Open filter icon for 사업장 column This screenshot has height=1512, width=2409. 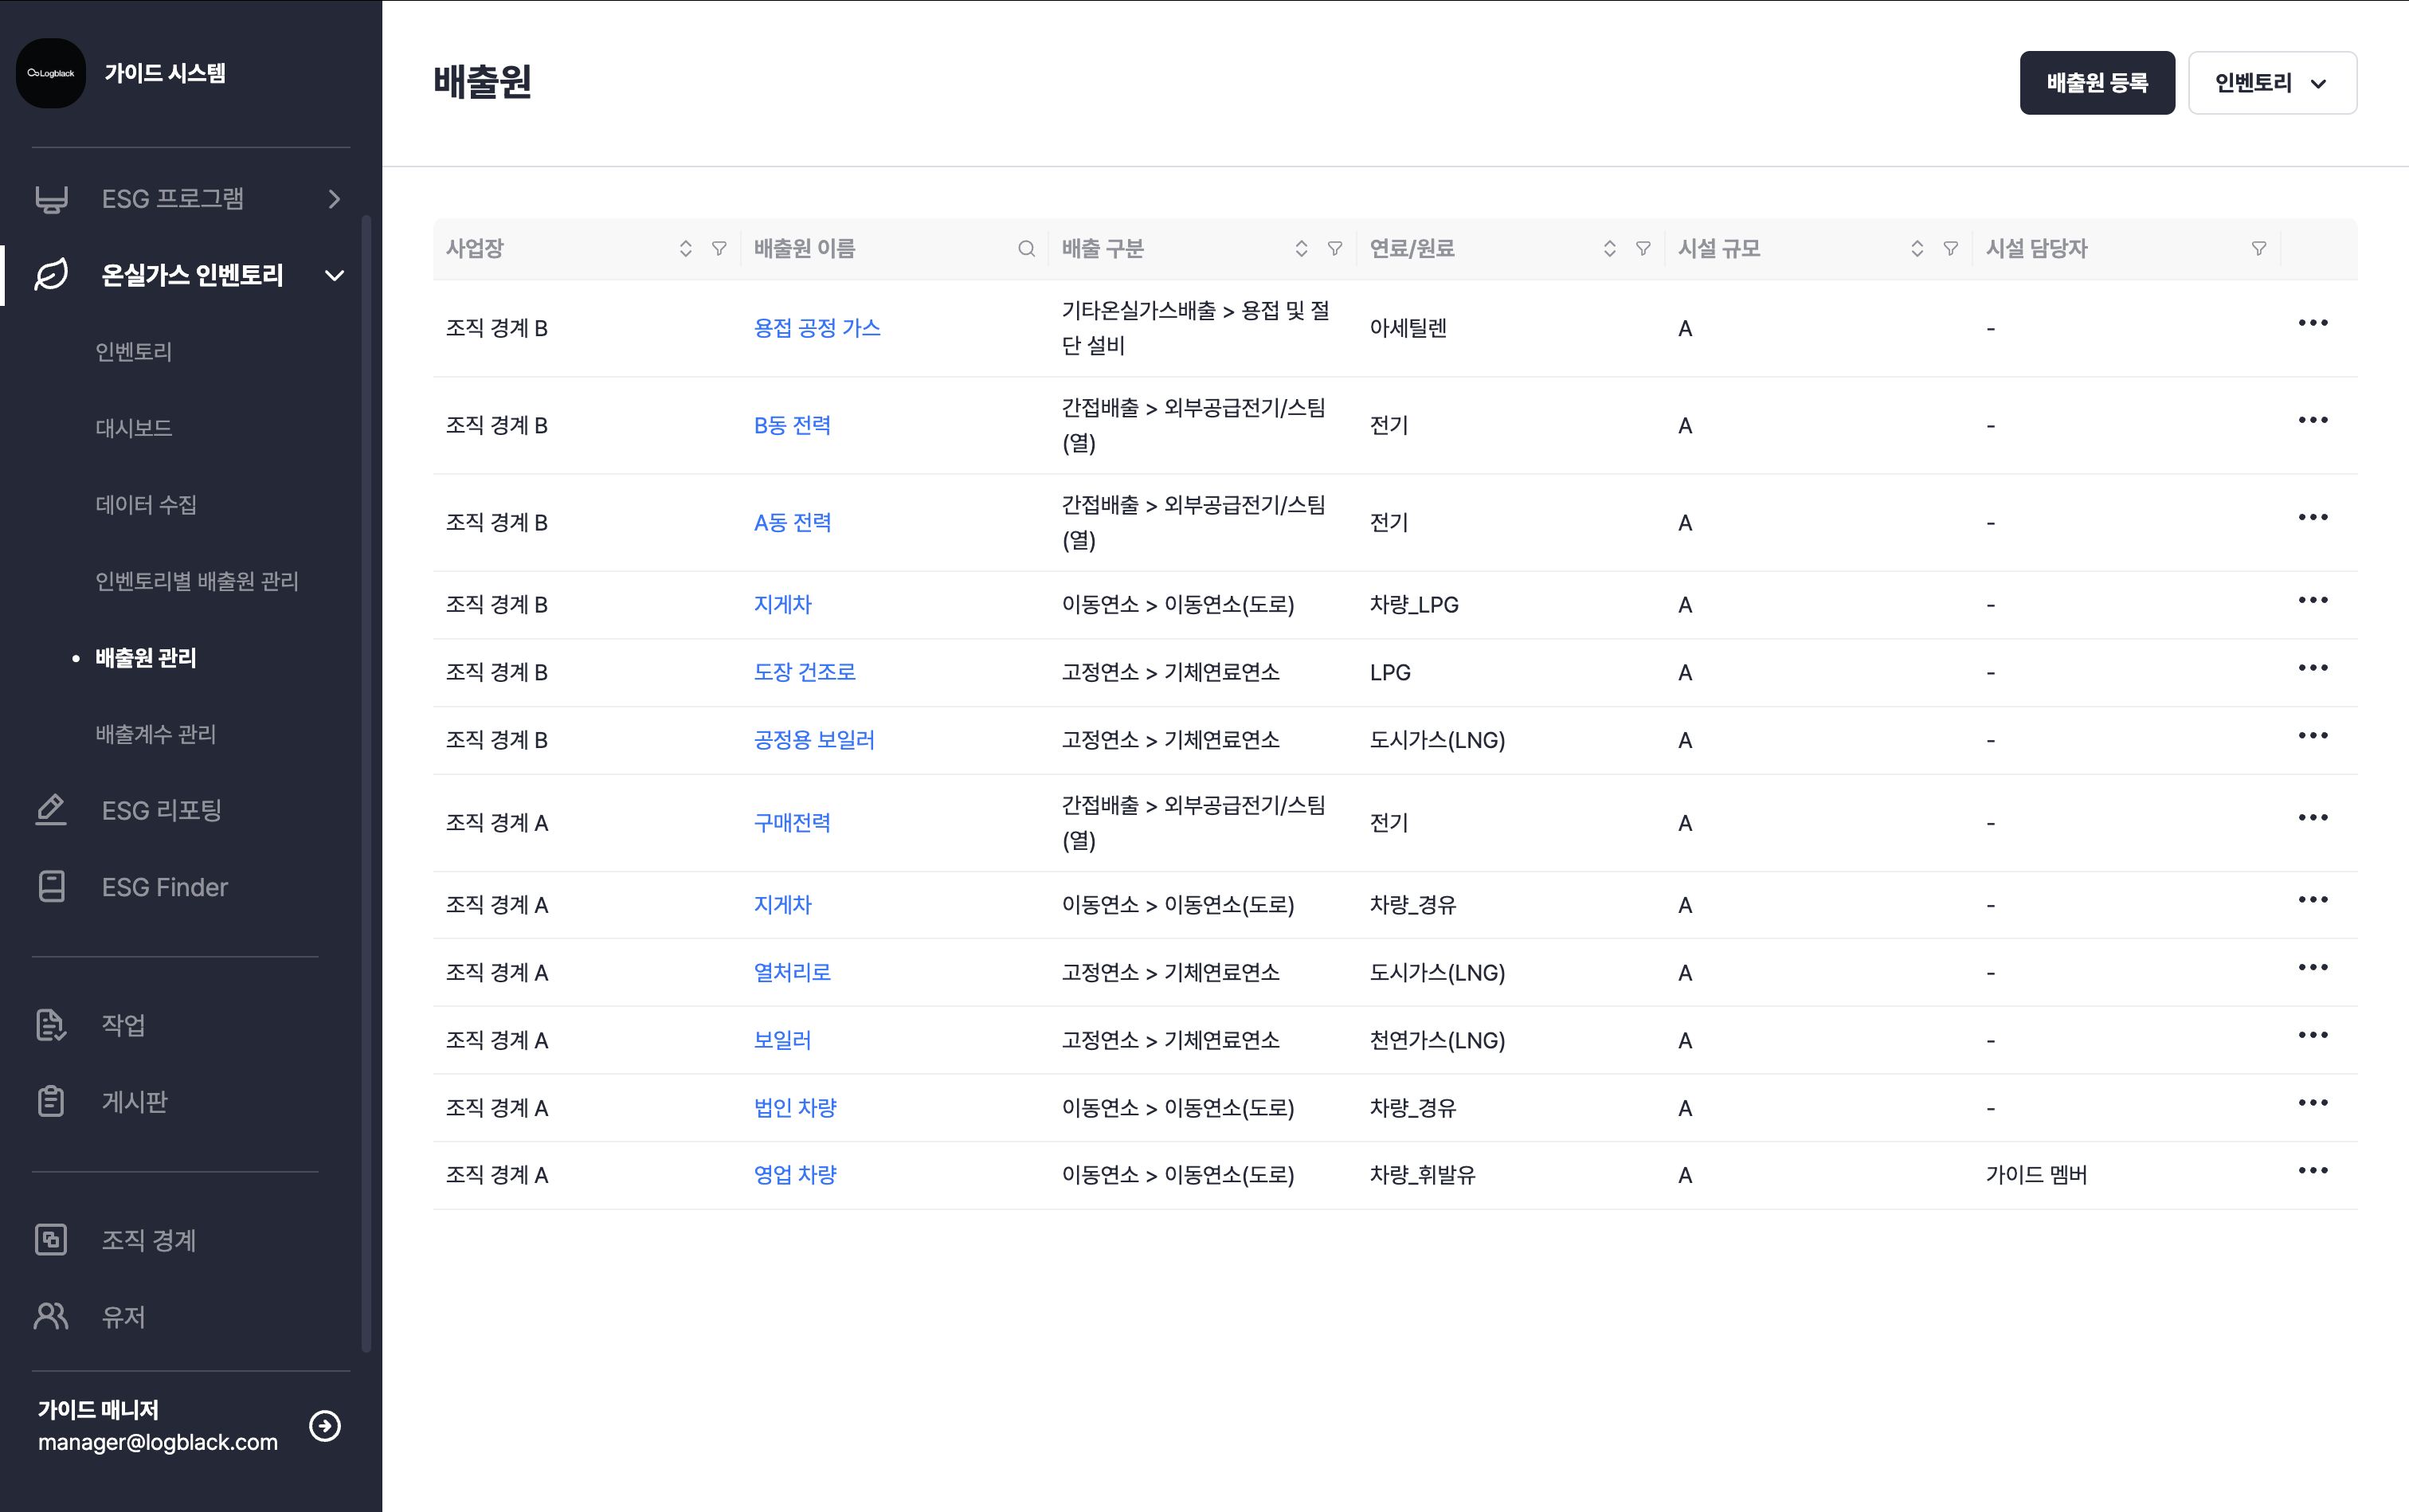719,249
